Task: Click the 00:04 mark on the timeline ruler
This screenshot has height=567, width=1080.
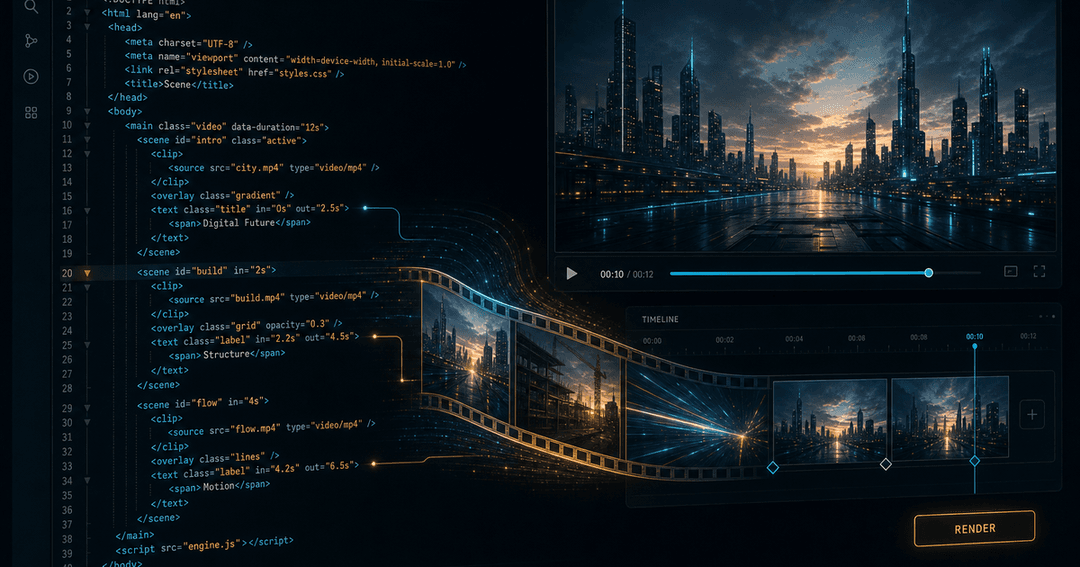Action: (794, 339)
